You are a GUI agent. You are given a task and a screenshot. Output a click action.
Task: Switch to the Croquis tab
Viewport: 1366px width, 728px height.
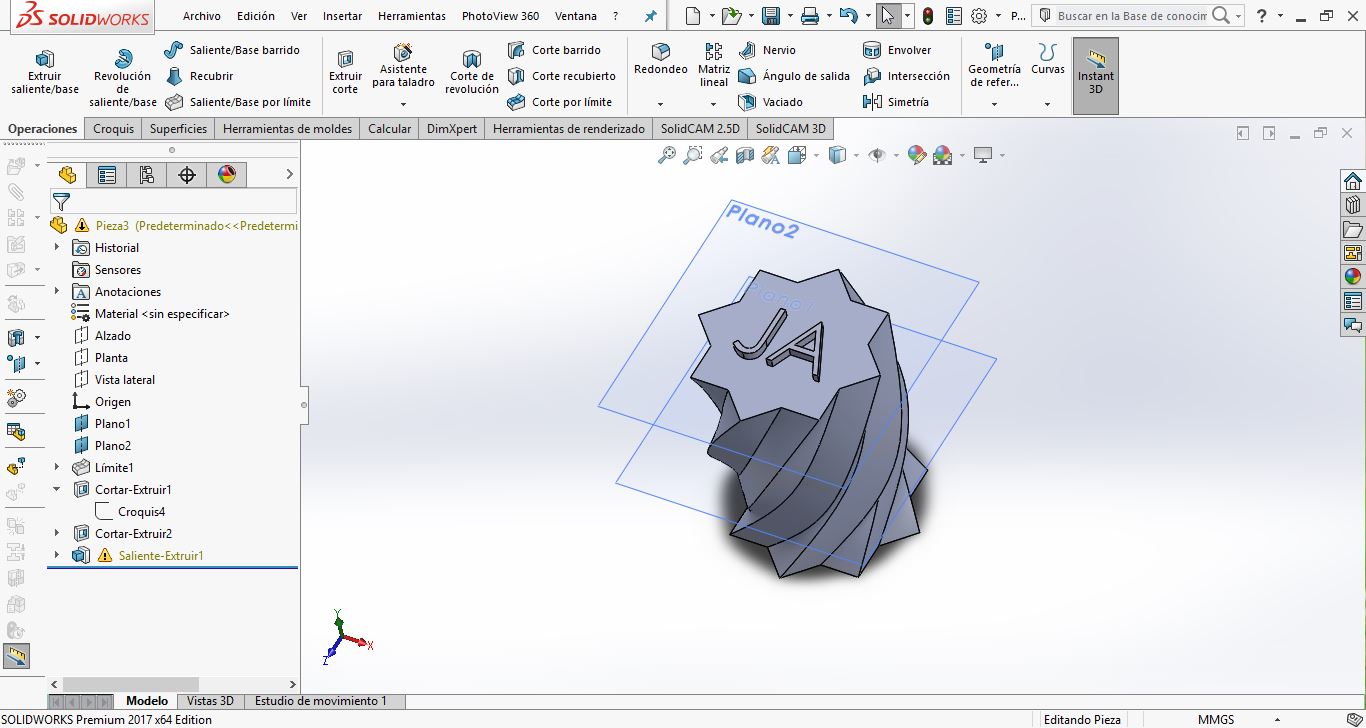[x=114, y=128]
